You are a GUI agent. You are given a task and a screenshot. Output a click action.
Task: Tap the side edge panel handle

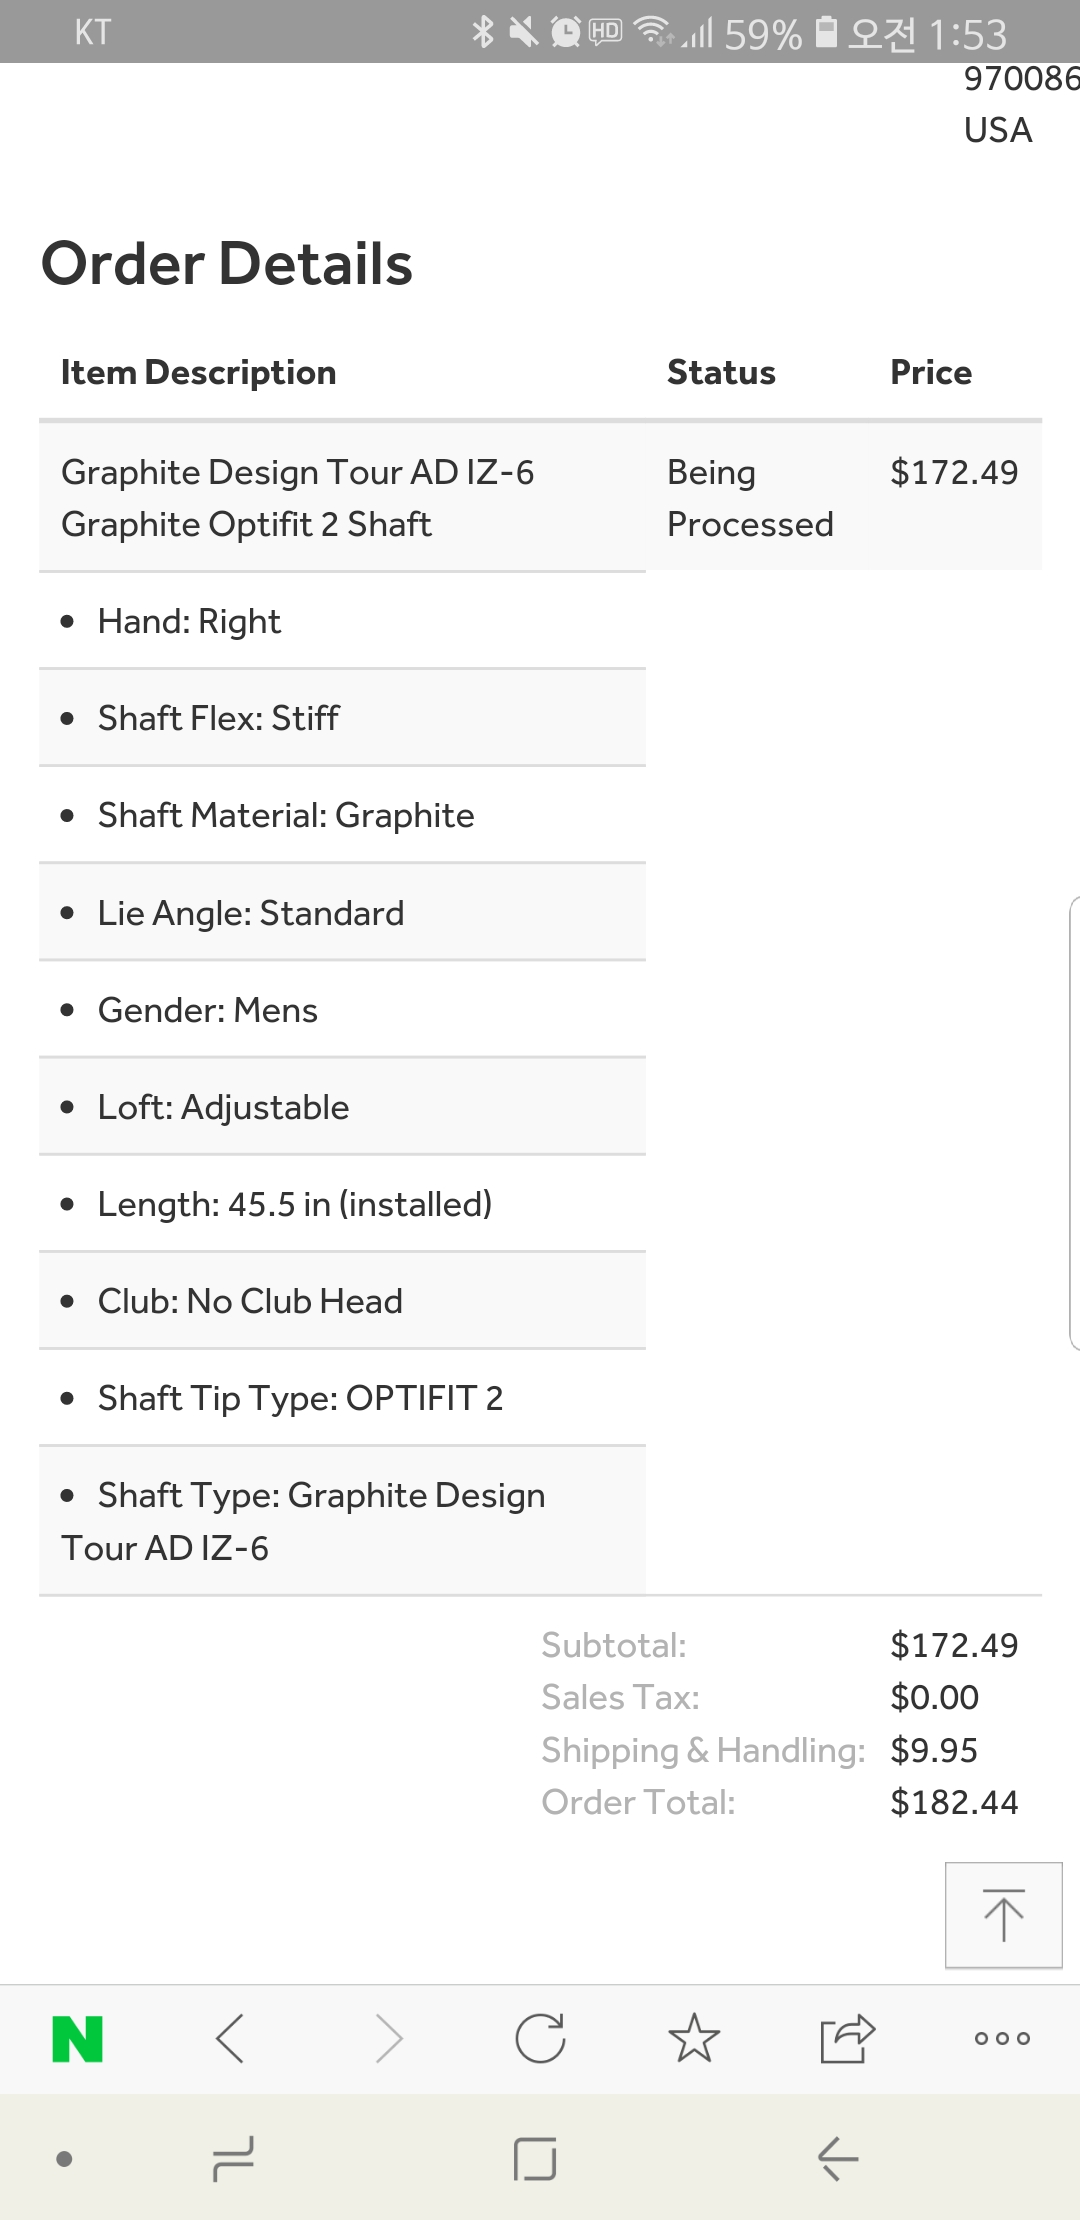tap(1074, 1123)
